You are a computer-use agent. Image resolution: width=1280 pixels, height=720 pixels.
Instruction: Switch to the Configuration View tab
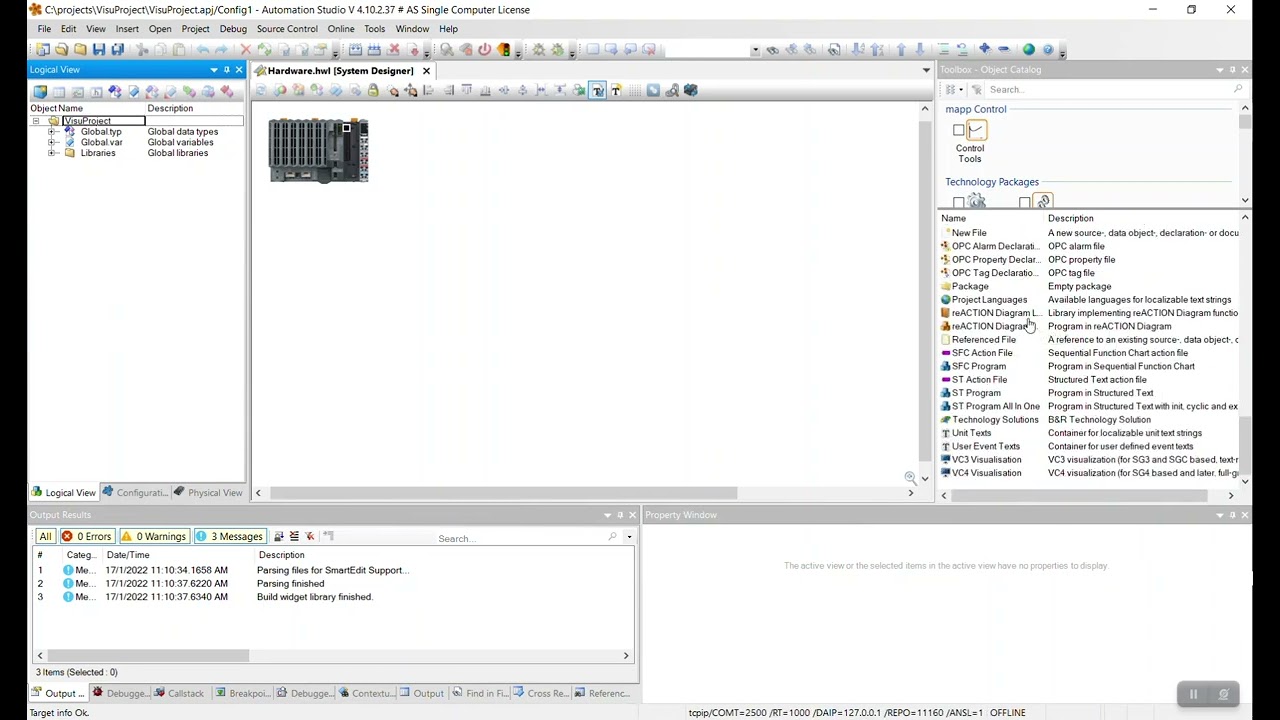pos(136,493)
